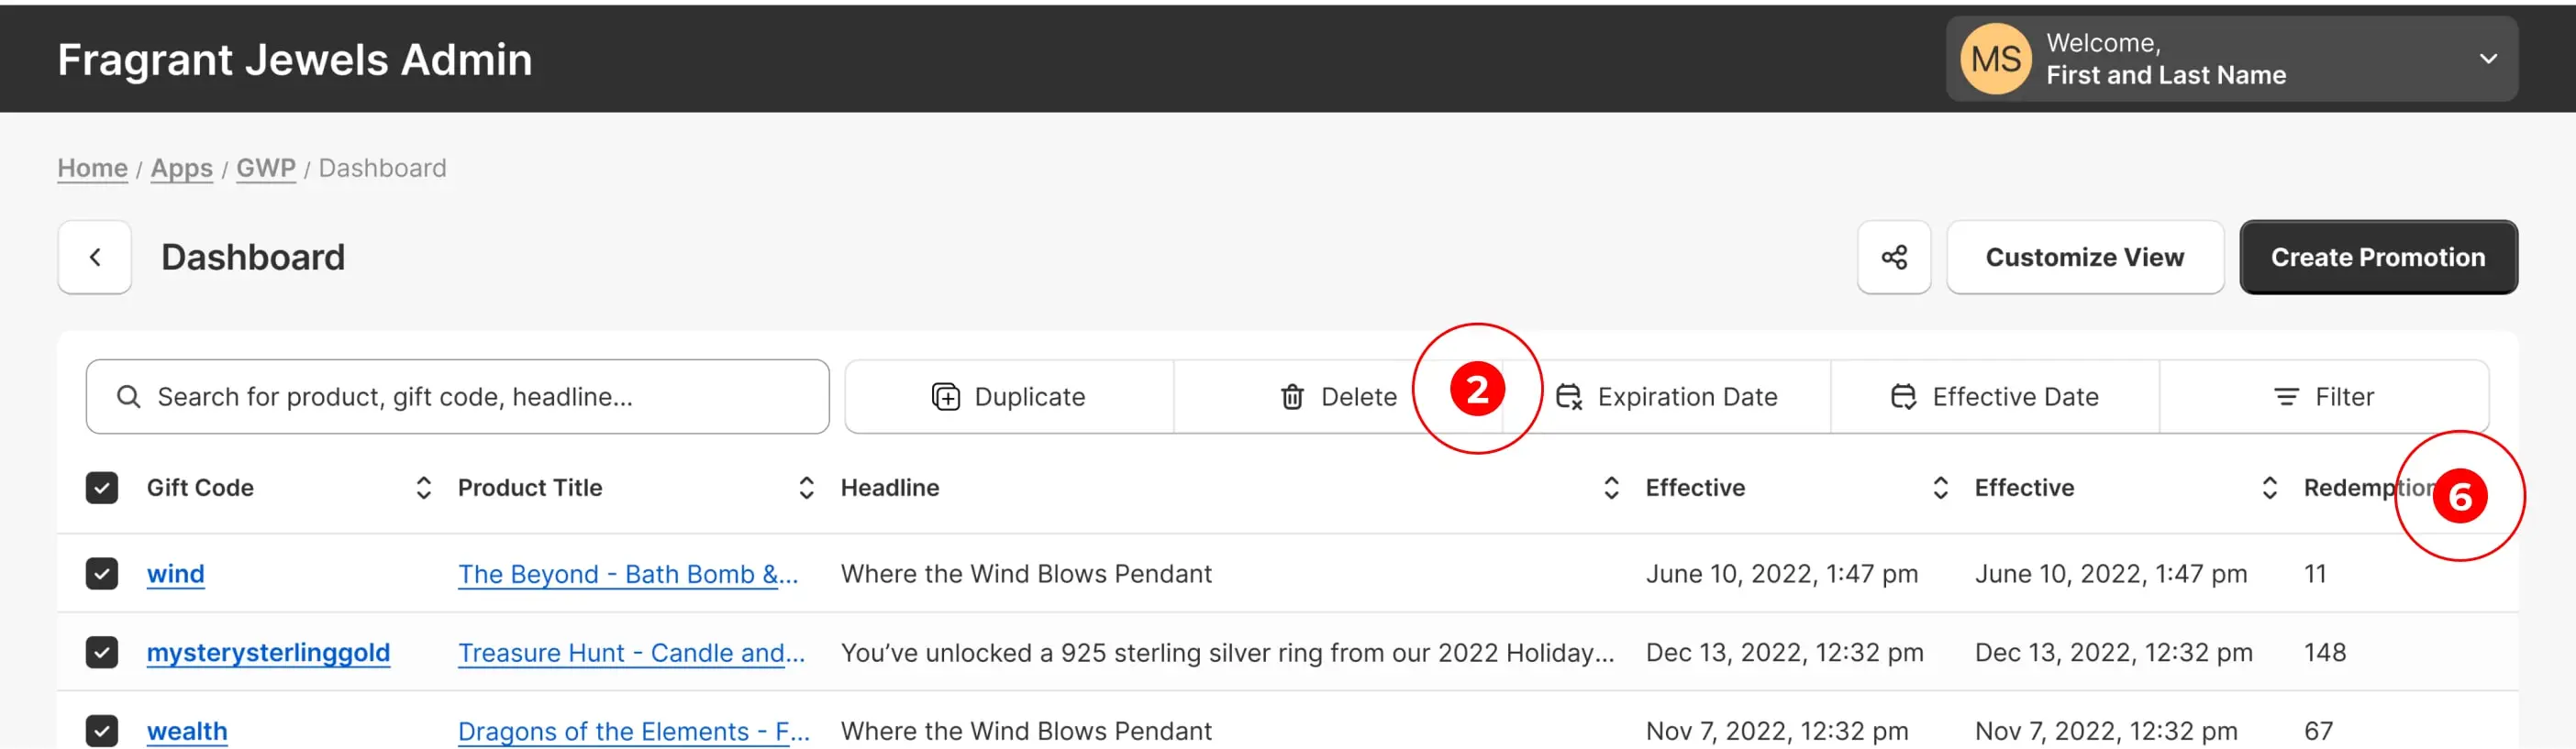Sort by Headline column arrows
This screenshot has width=2576, height=749.
coord(1611,488)
